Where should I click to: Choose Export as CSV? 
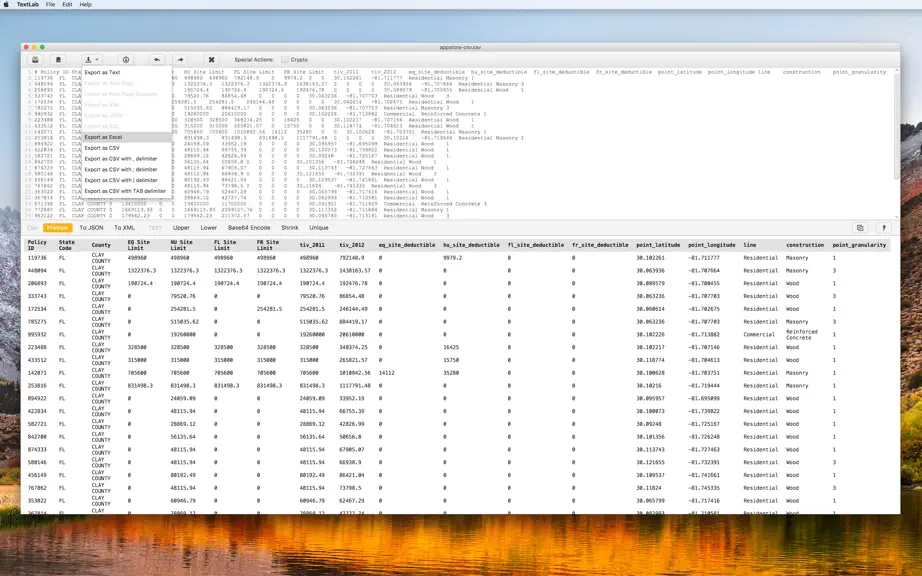tap(126, 148)
